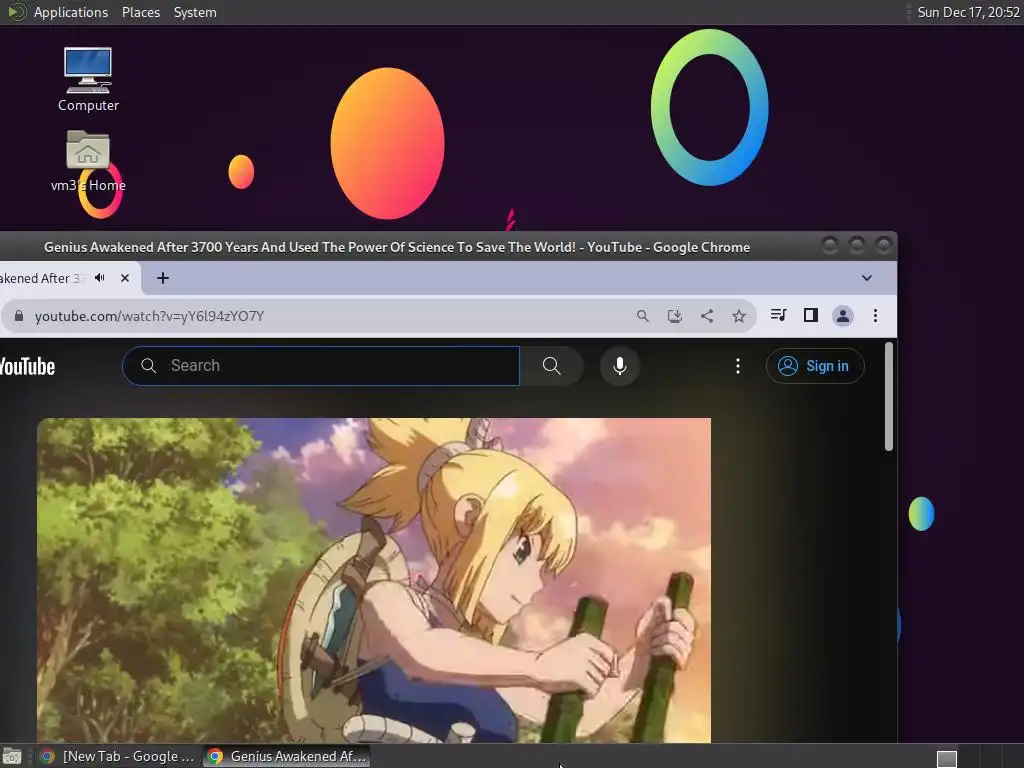Minimize Chrome with first title bar button

tap(829, 245)
